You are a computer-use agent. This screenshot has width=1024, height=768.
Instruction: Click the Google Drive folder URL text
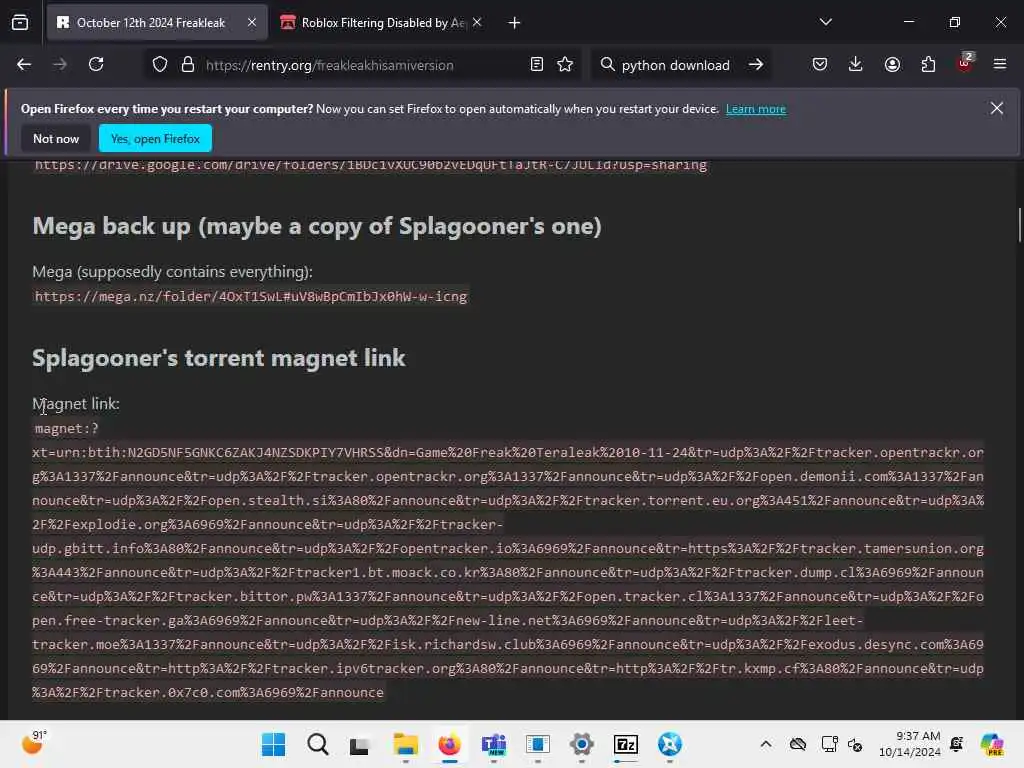tap(371, 165)
